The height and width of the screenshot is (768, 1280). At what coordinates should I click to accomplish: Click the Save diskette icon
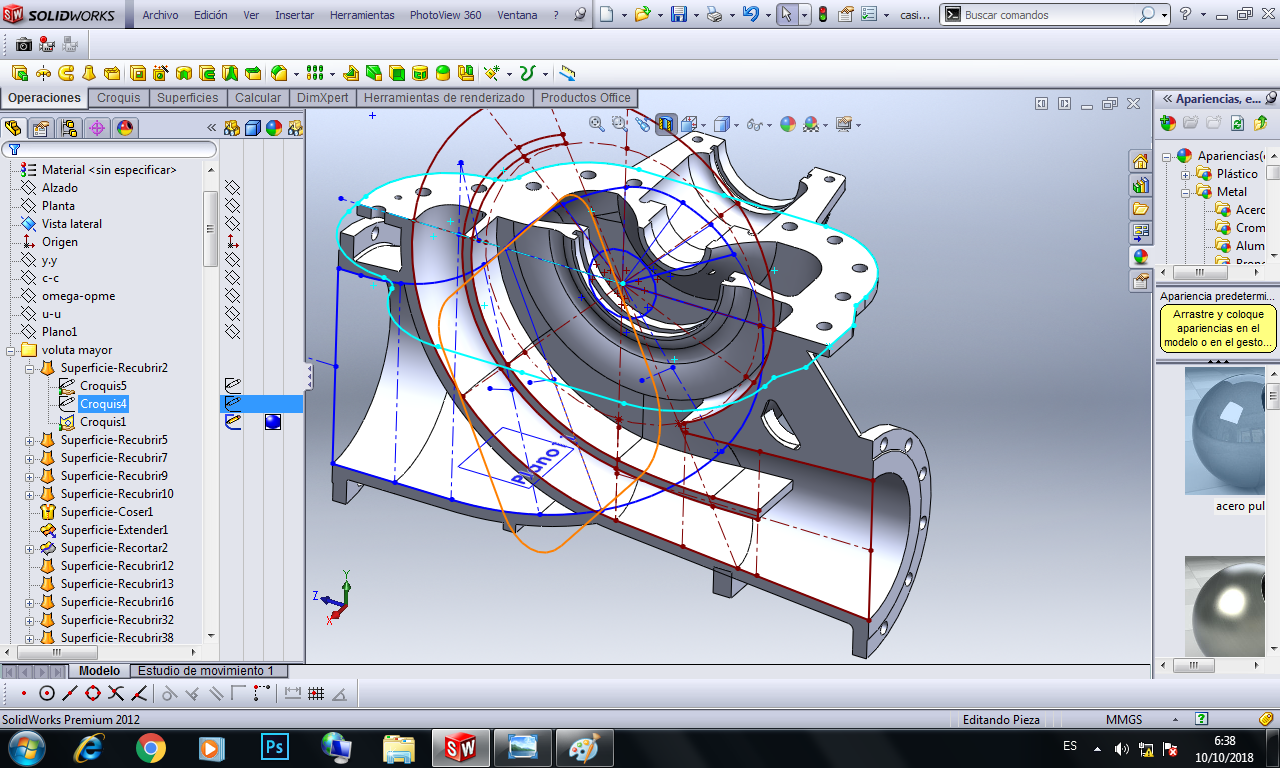679,15
